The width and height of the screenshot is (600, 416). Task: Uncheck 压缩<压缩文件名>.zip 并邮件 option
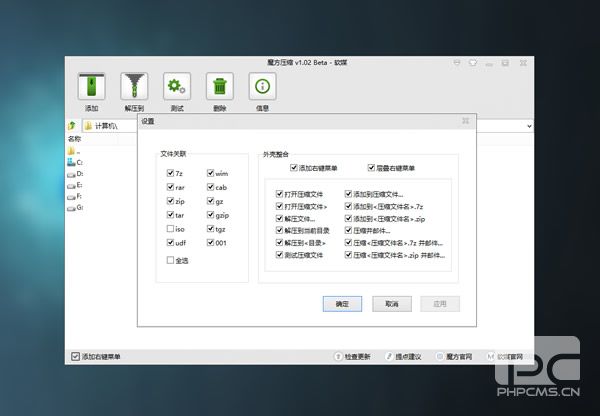click(x=349, y=254)
